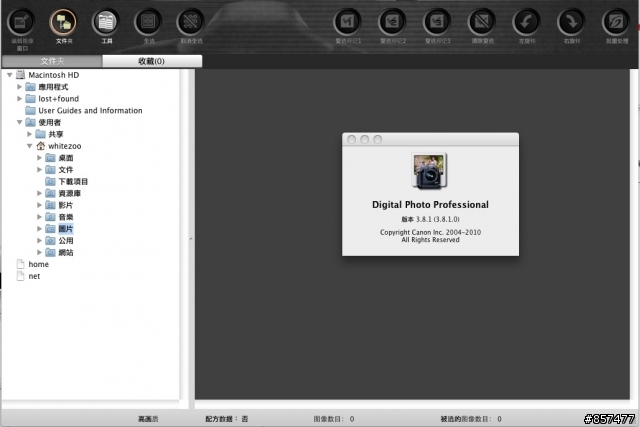Expand the 音樂 folder arrow
Screen dimensions: 640x427
click(x=39, y=217)
